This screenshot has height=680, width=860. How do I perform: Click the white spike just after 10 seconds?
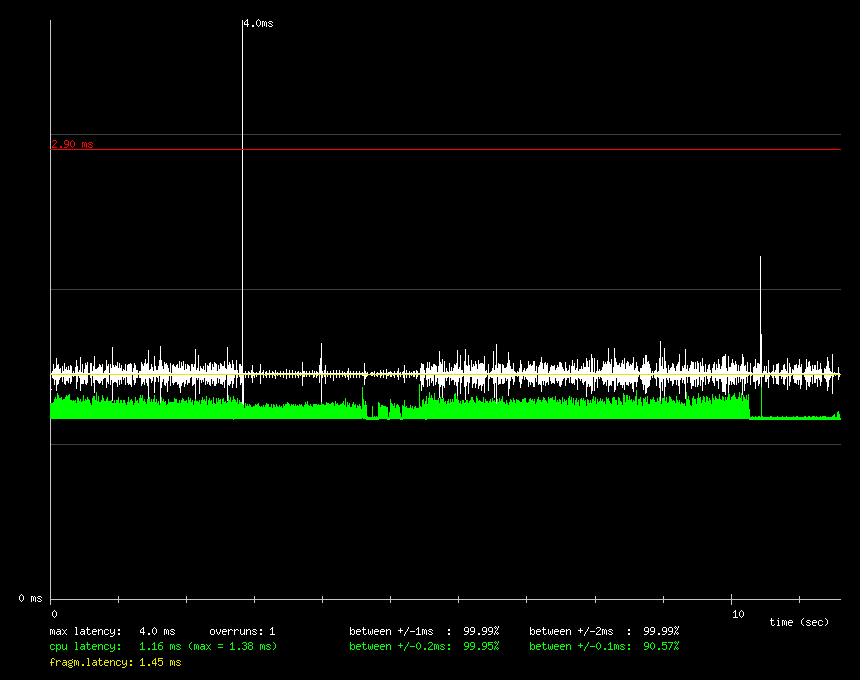click(761, 300)
